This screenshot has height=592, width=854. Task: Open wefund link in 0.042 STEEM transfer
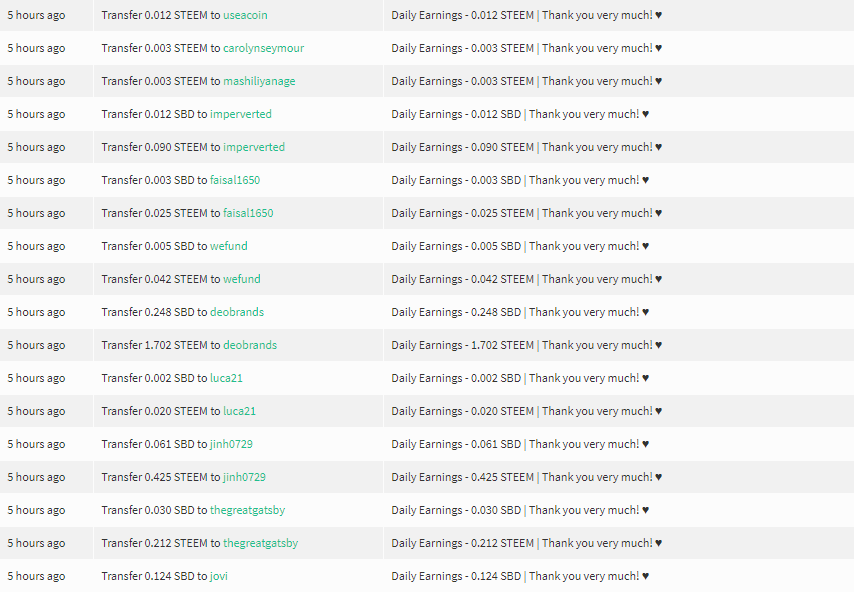pyautogui.click(x=242, y=279)
